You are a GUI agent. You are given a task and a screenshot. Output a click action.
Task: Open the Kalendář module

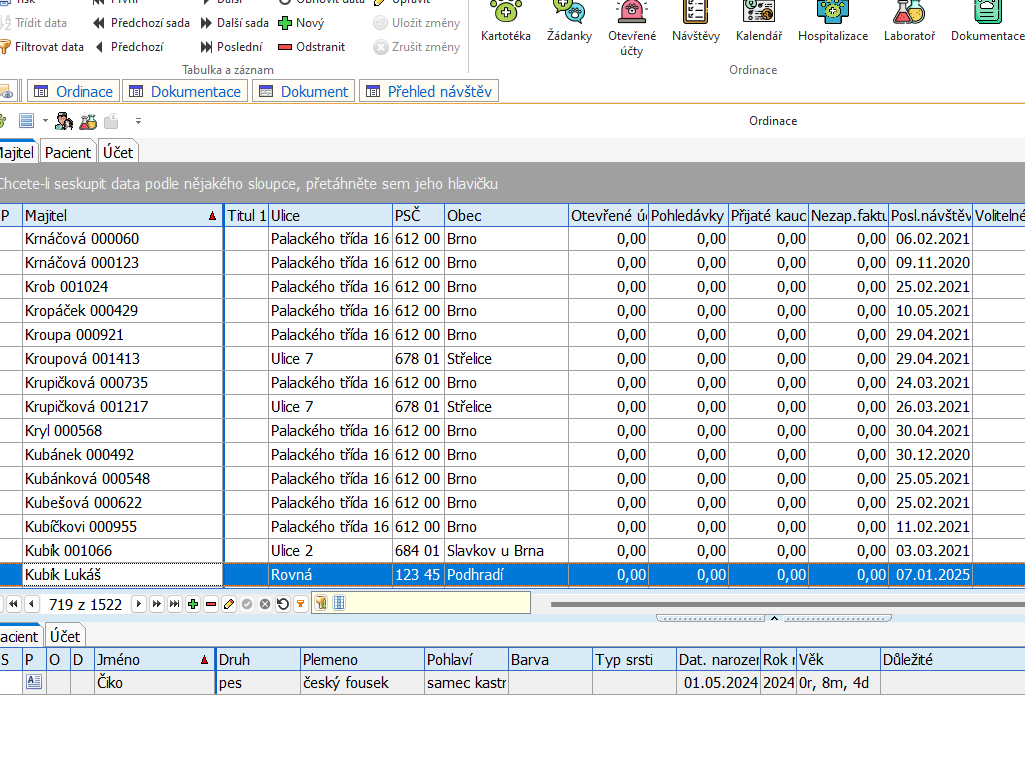(758, 23)
